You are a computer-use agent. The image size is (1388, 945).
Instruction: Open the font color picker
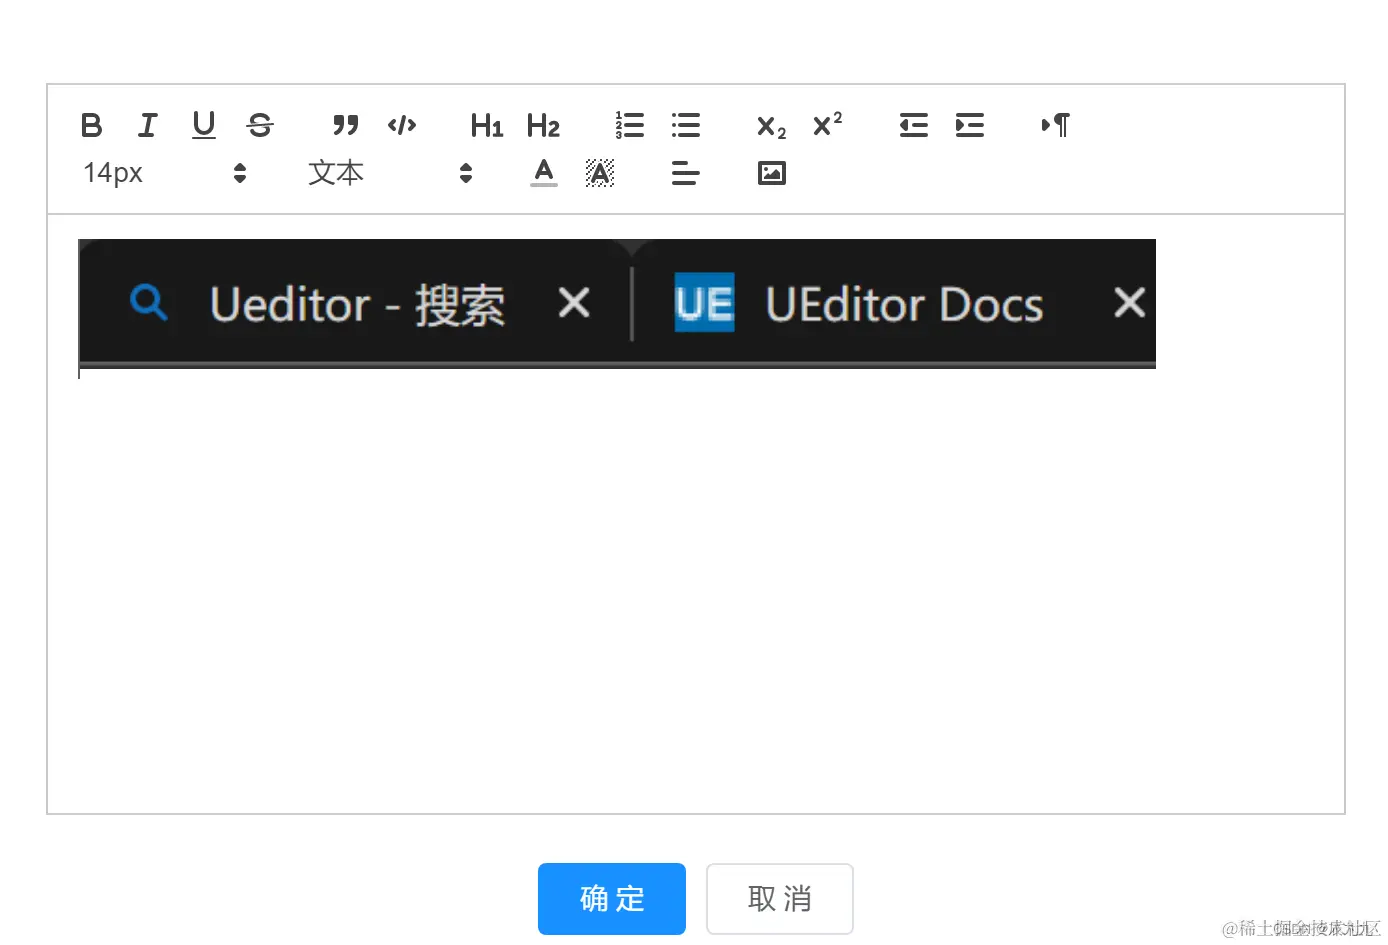[x=543, y=172]
